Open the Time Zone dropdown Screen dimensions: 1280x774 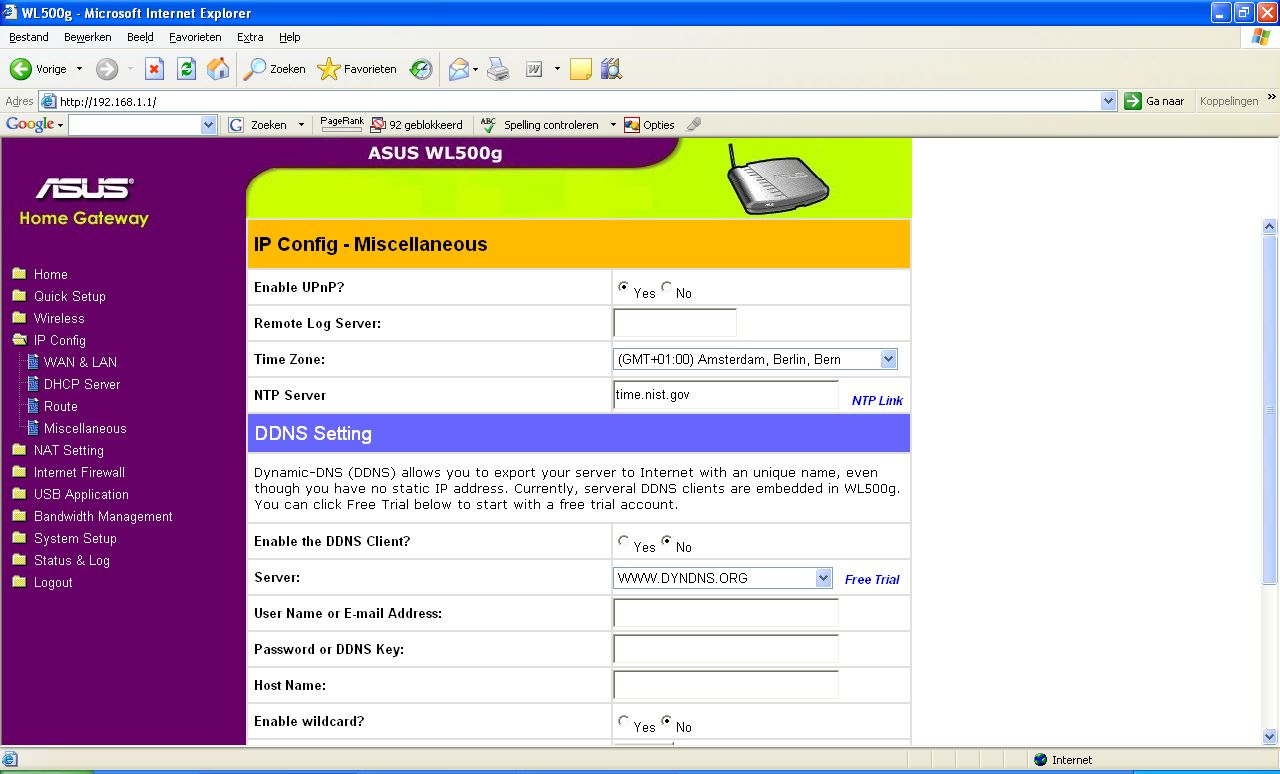click(x=888, y=358)
